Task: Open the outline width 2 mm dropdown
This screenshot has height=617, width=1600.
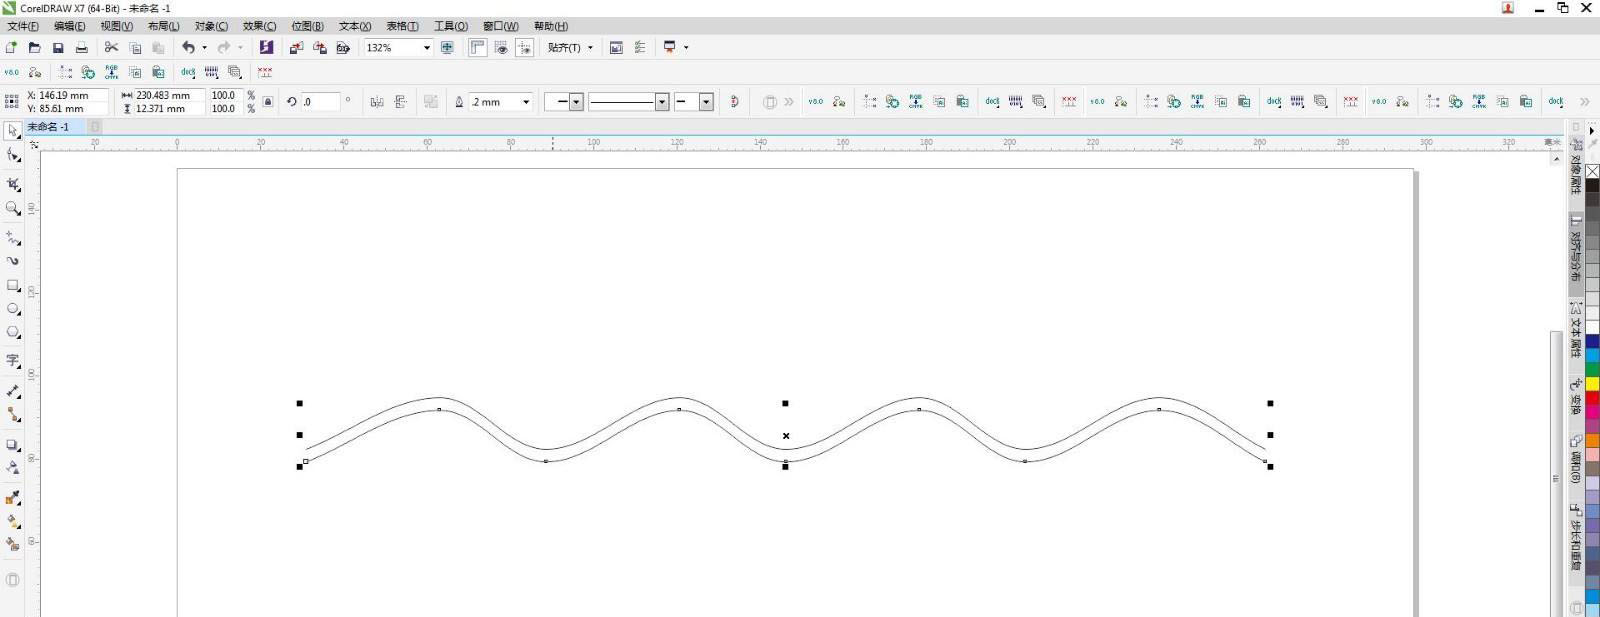Action: (x=526, y=102)
